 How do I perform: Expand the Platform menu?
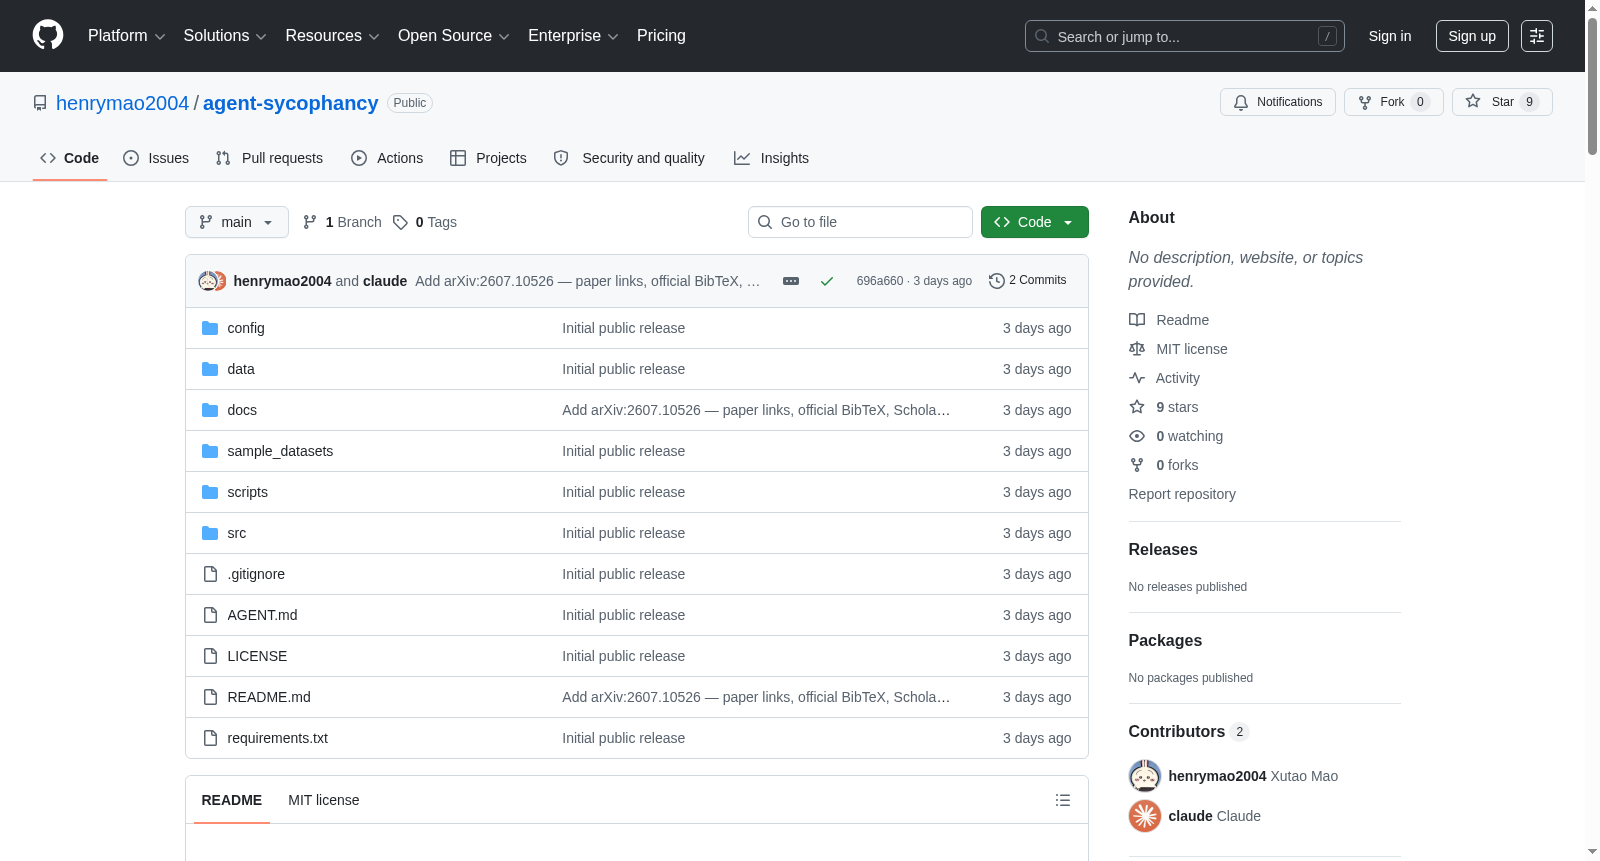pyautogui.click(x=127, y=36)
